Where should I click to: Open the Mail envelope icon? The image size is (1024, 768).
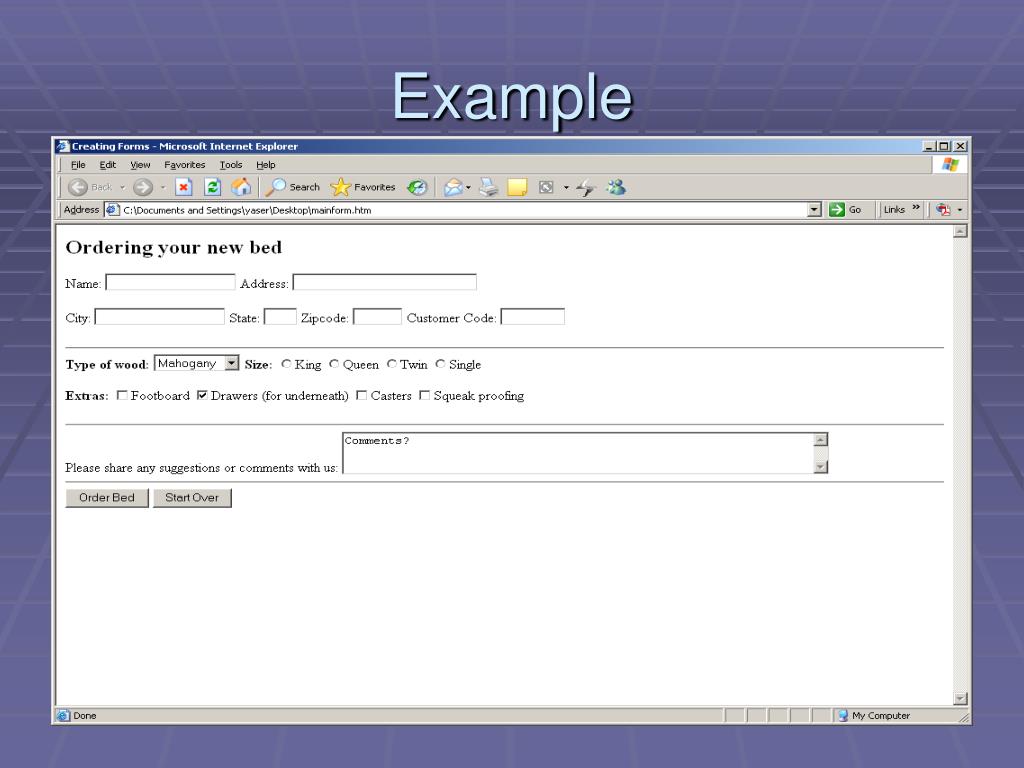[453, 188]
